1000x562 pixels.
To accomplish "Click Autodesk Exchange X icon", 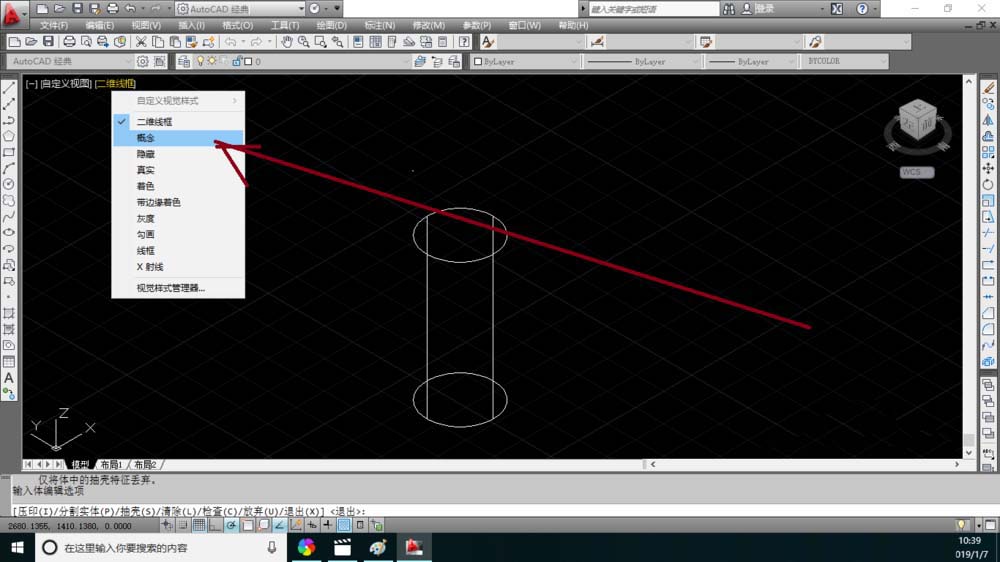I will tap(837, 9).
